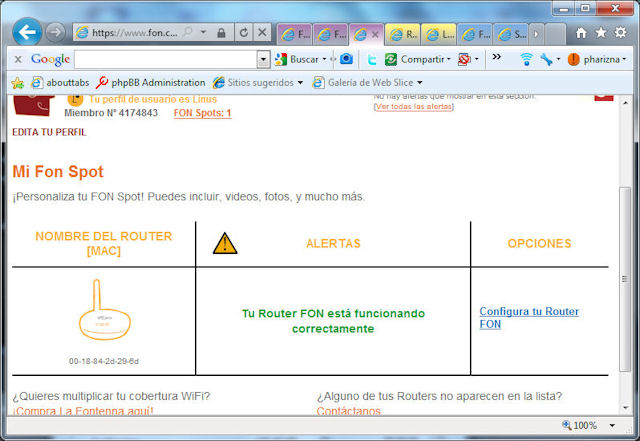Switch to the first 'F...' tab
The height and width of the screenshot is (441, 640).
[295, 34]
